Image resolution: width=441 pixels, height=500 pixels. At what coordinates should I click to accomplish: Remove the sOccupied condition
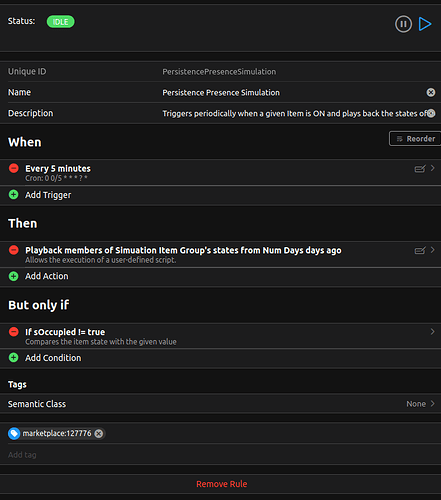click(x=14, y=332)
